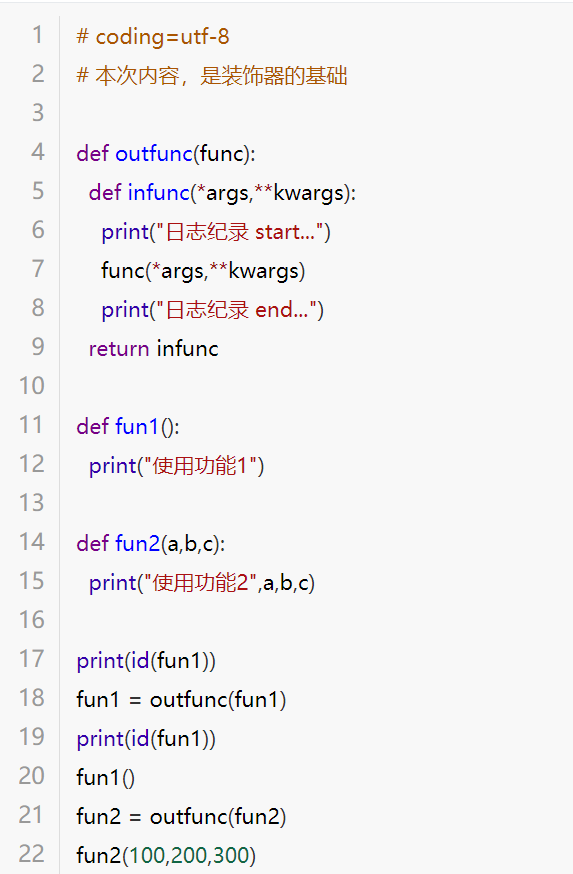
Task: Select line number 11 in gutter
Action: pyautogui.click(x=32, y=425)
